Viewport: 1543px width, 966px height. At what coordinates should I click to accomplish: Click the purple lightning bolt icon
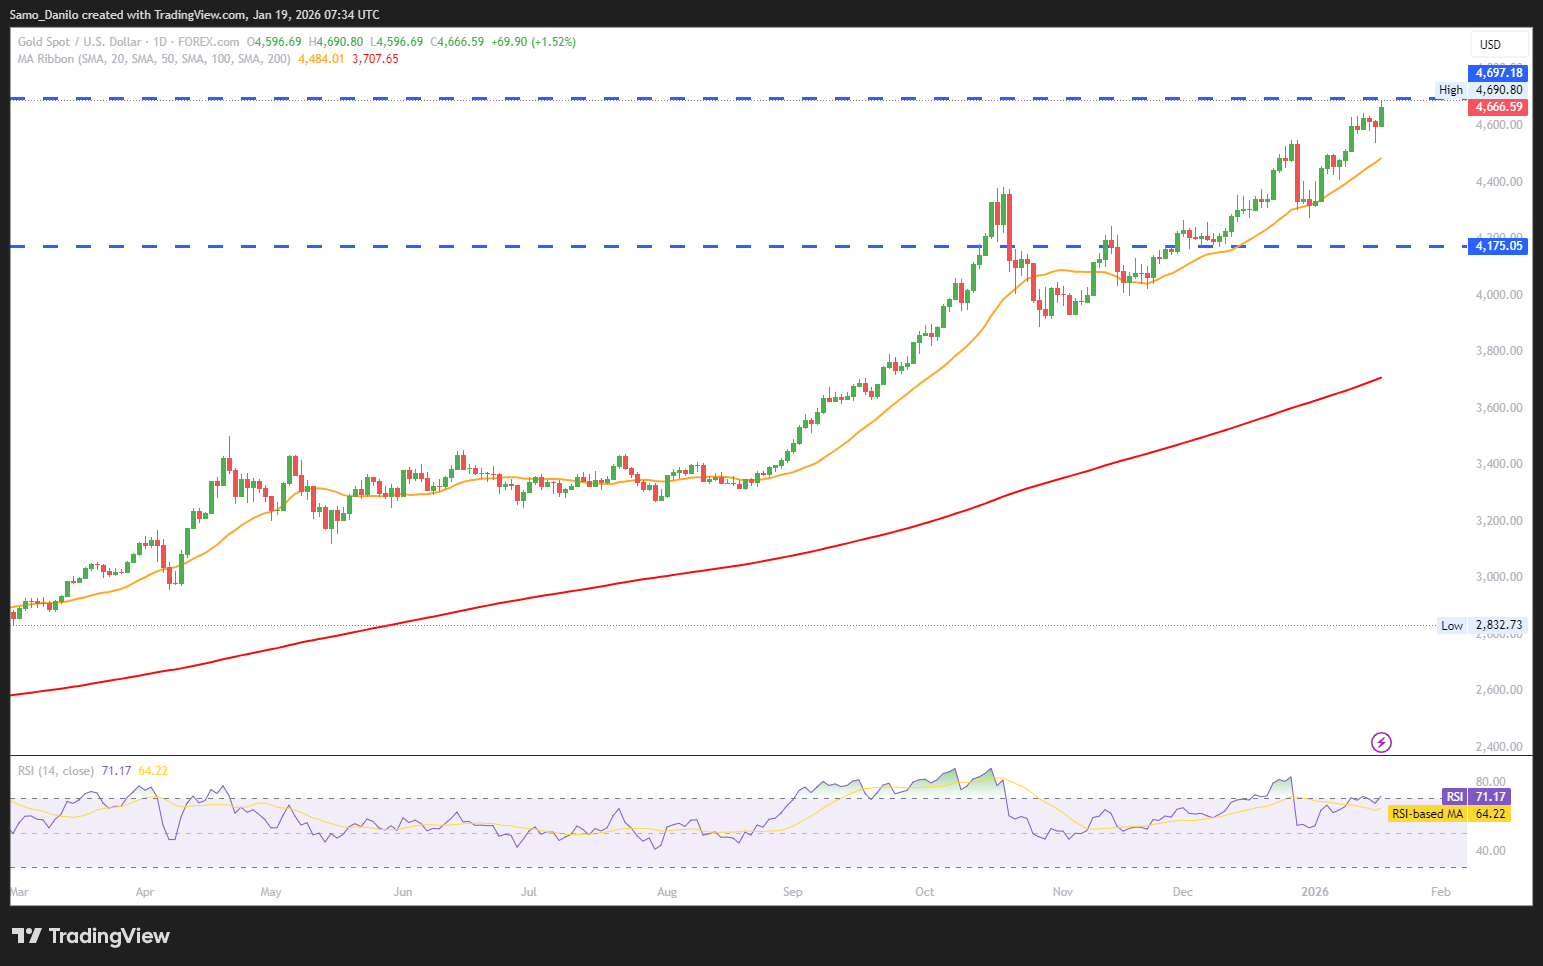point(1381,742)
